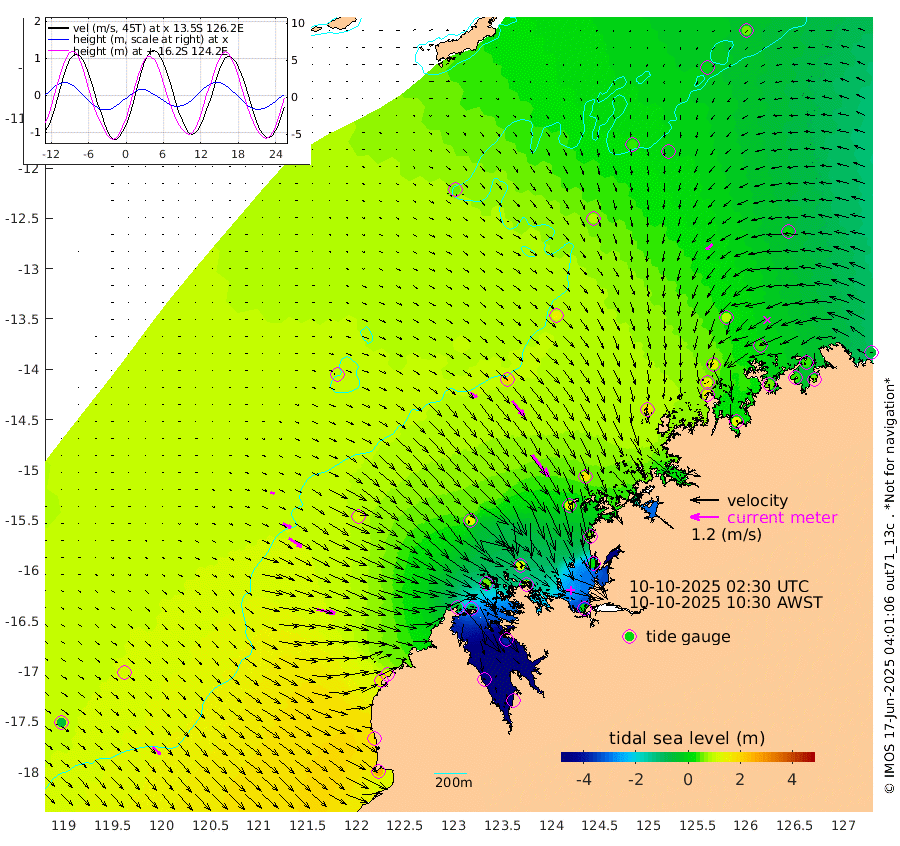Click '10-10-2025 02:30 UTC' timestamp

pyautogui.click(x=719, y=587)
